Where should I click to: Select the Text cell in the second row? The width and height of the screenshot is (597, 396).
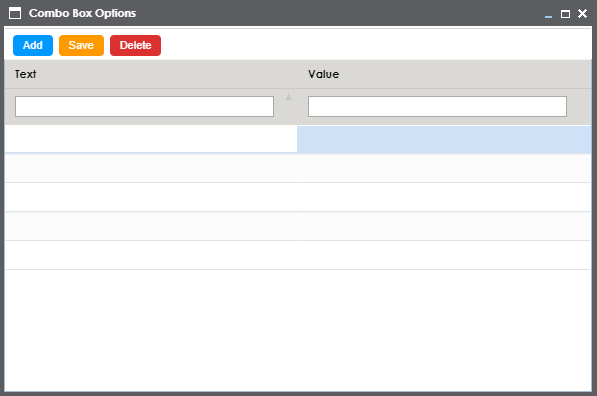151,168
